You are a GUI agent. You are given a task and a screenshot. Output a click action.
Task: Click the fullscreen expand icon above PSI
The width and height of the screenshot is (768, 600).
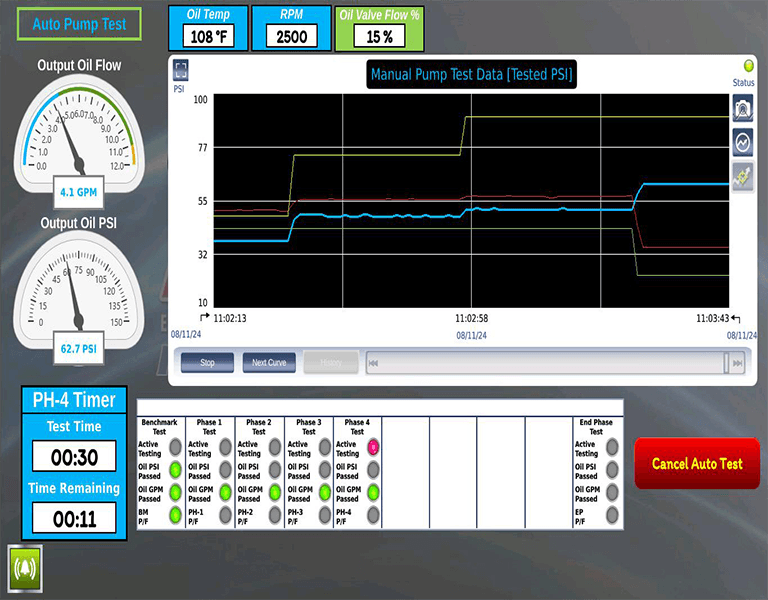[181, 70]
